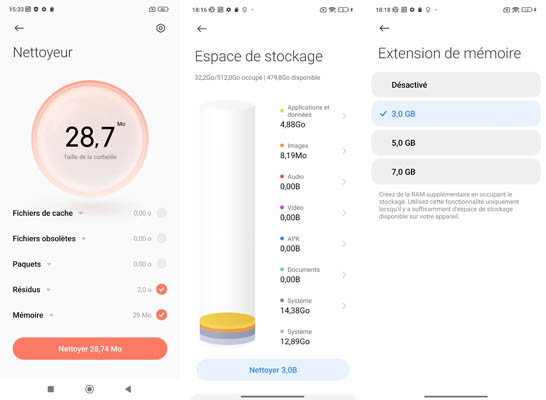546x400 pixels.
Task: Open Nettoyeur settings gear icon
Action: [161, 28]
